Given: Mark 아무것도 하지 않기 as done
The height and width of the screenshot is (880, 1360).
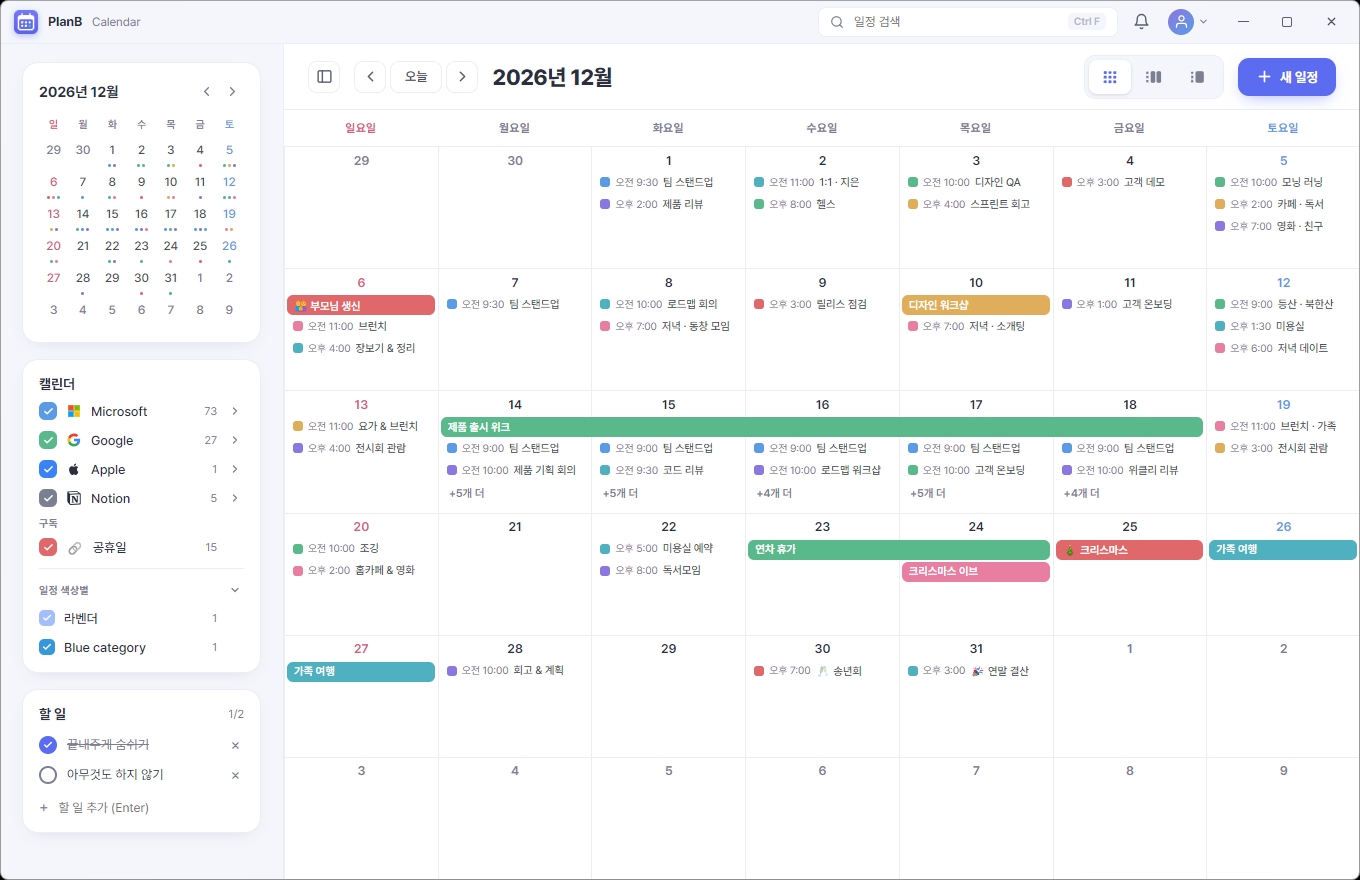Looking at the screenshot, I should click(48, 775).
